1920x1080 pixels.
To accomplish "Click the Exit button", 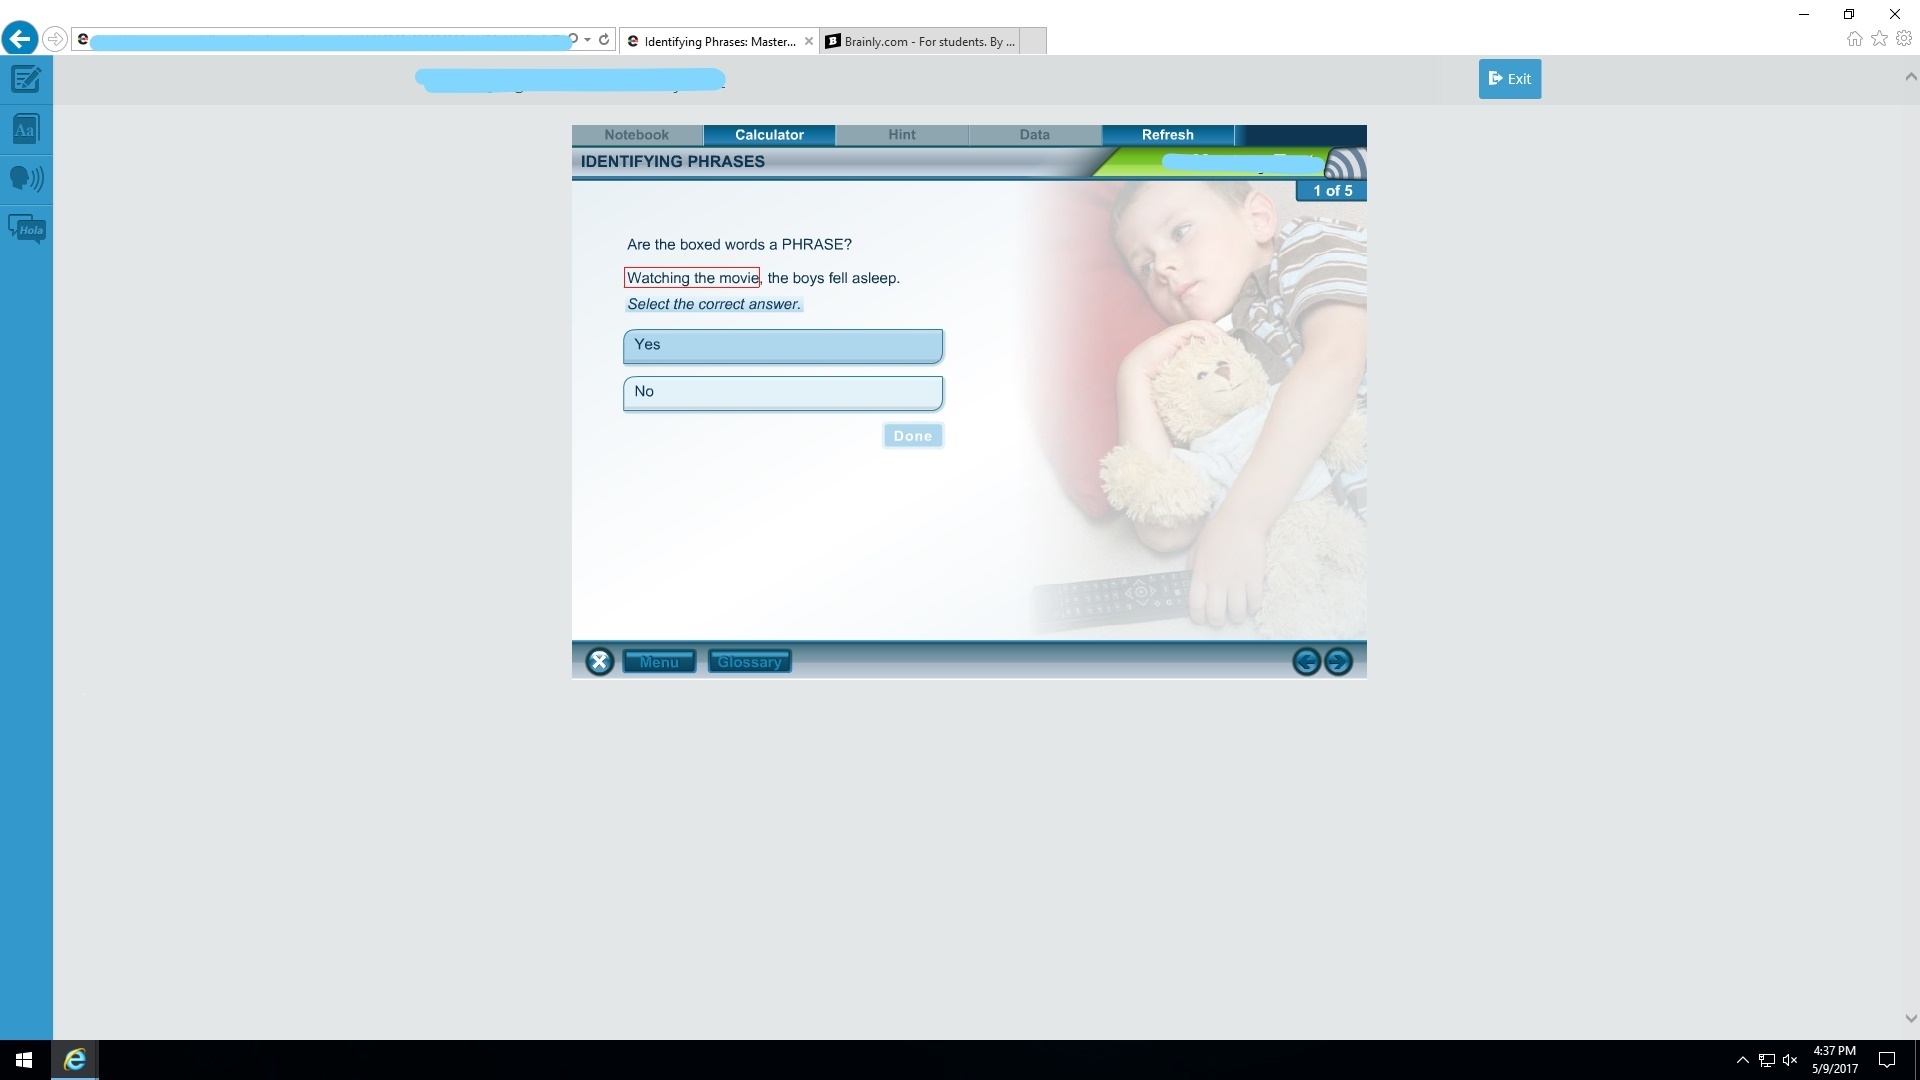I will point(1509,79).
